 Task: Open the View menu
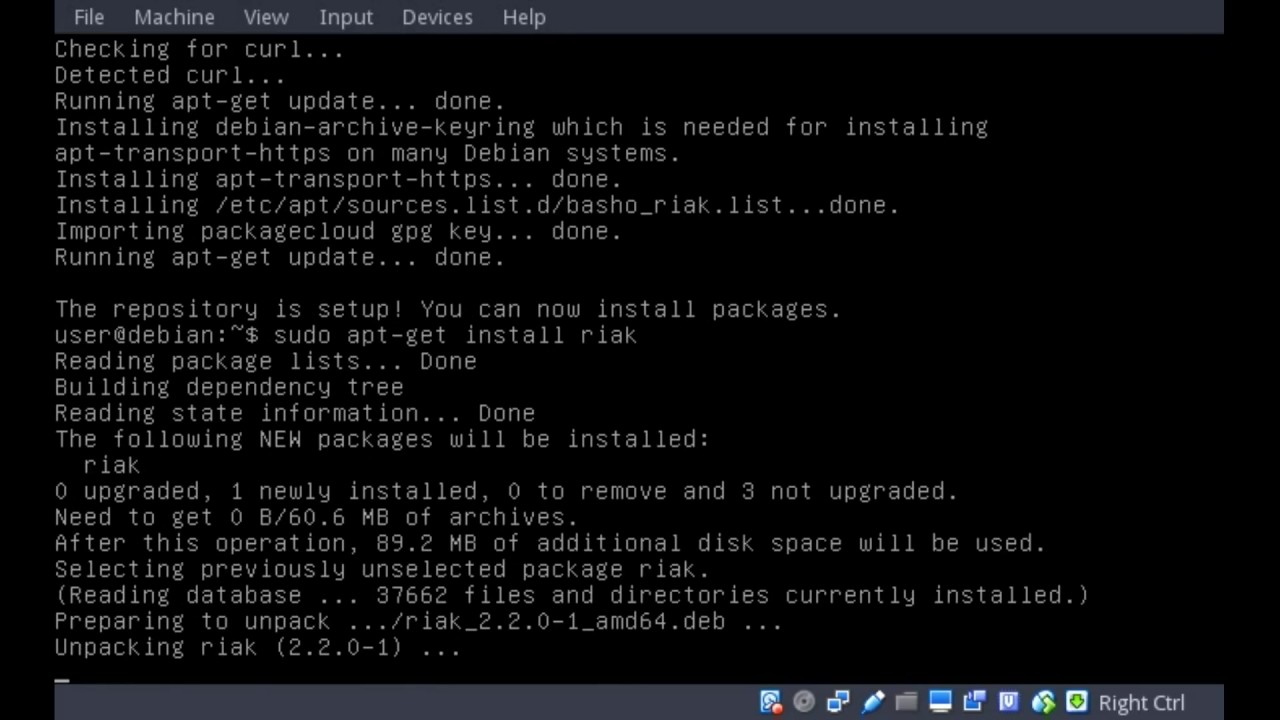[266, 17]
